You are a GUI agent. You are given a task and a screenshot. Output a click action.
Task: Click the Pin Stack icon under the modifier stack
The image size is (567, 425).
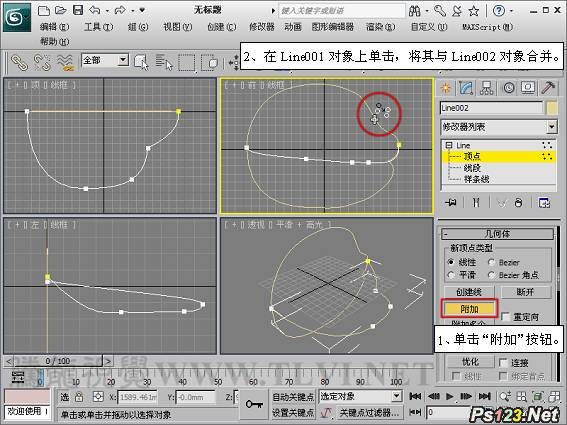click(x=451, y=203)
